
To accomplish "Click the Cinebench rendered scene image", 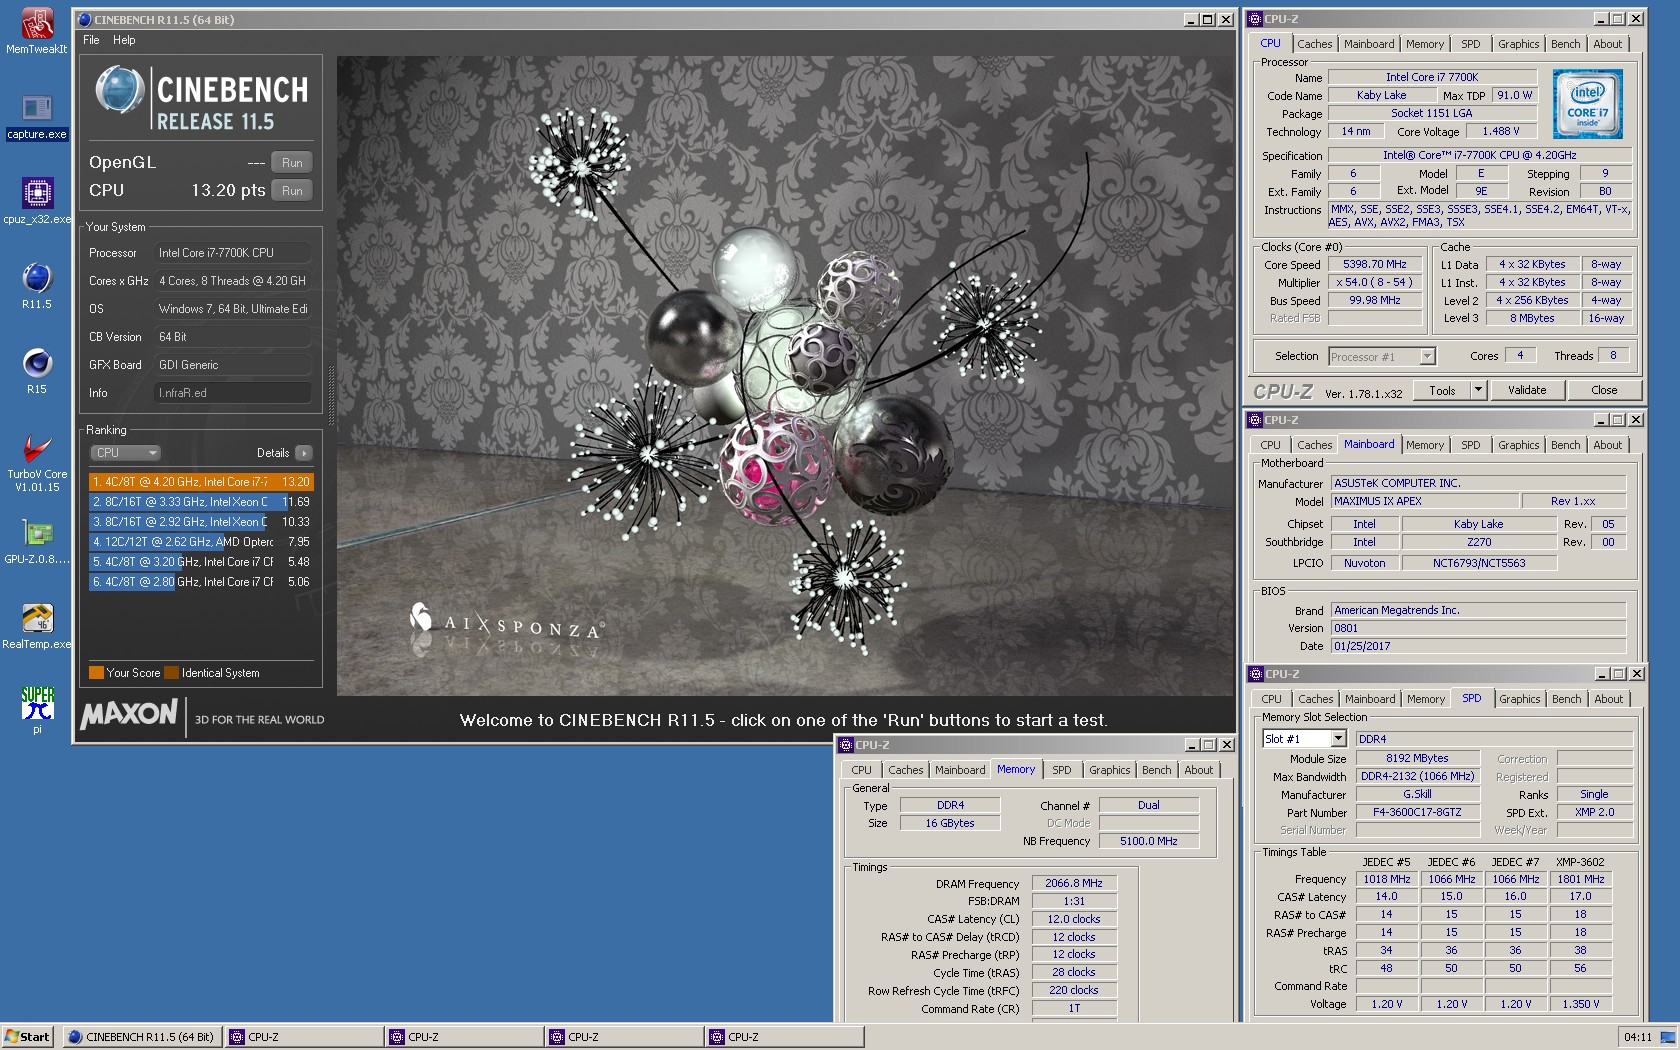I will 785,375.
